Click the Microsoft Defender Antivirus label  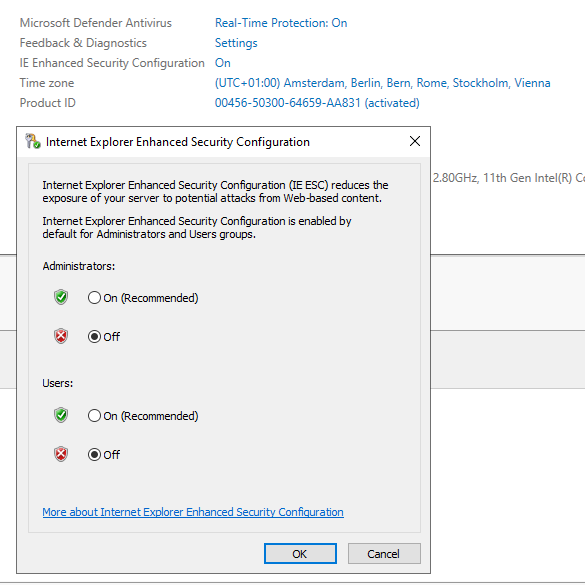(96, 23)
